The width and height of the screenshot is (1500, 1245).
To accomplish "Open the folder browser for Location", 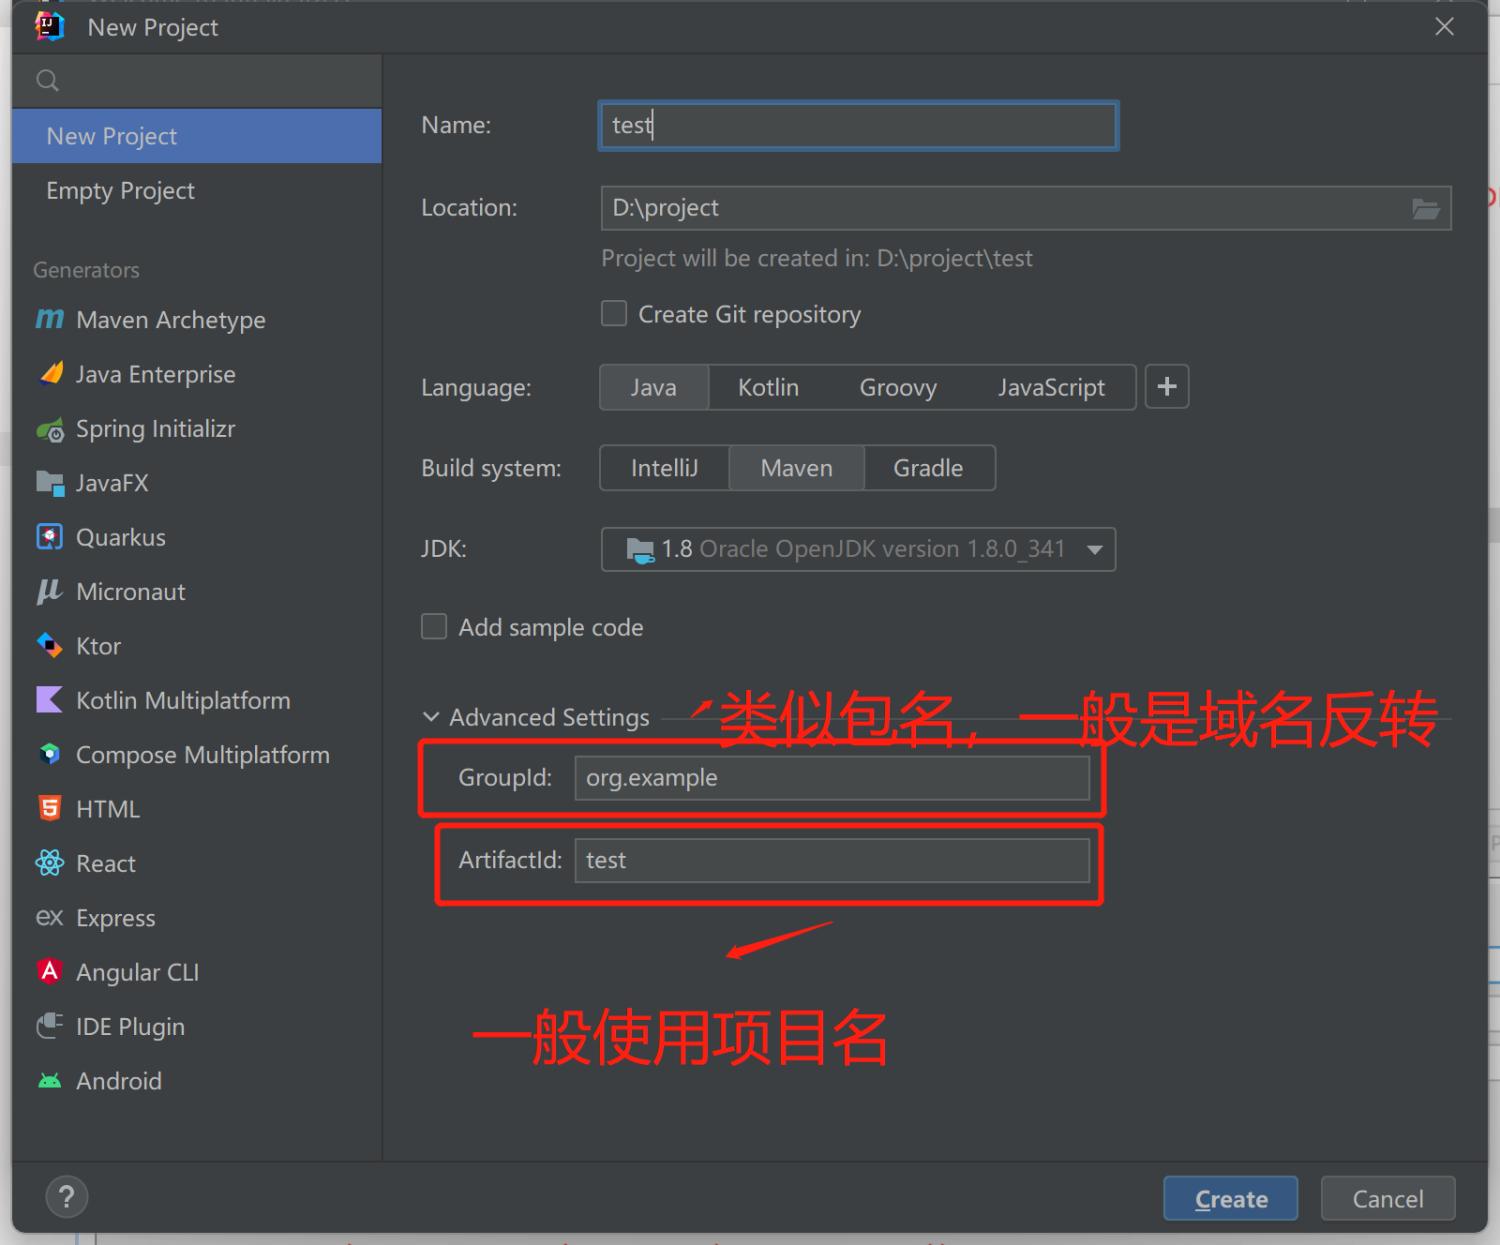I will pos(1426,208).
